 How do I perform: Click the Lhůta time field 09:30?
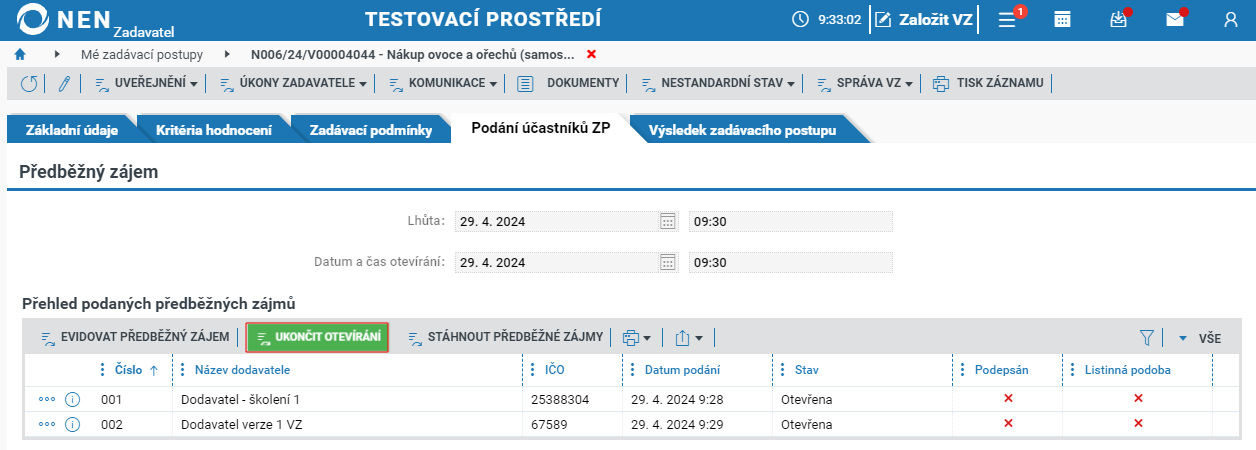pyautogui.click(x=790, y=221)
